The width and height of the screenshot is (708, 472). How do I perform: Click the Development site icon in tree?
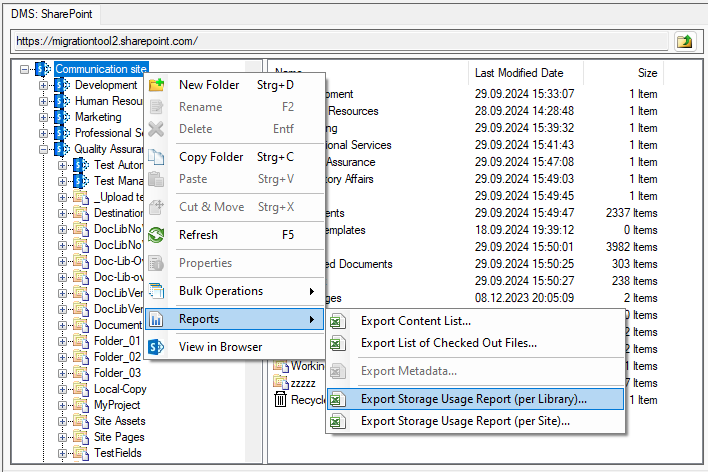(x=62, y=85)
